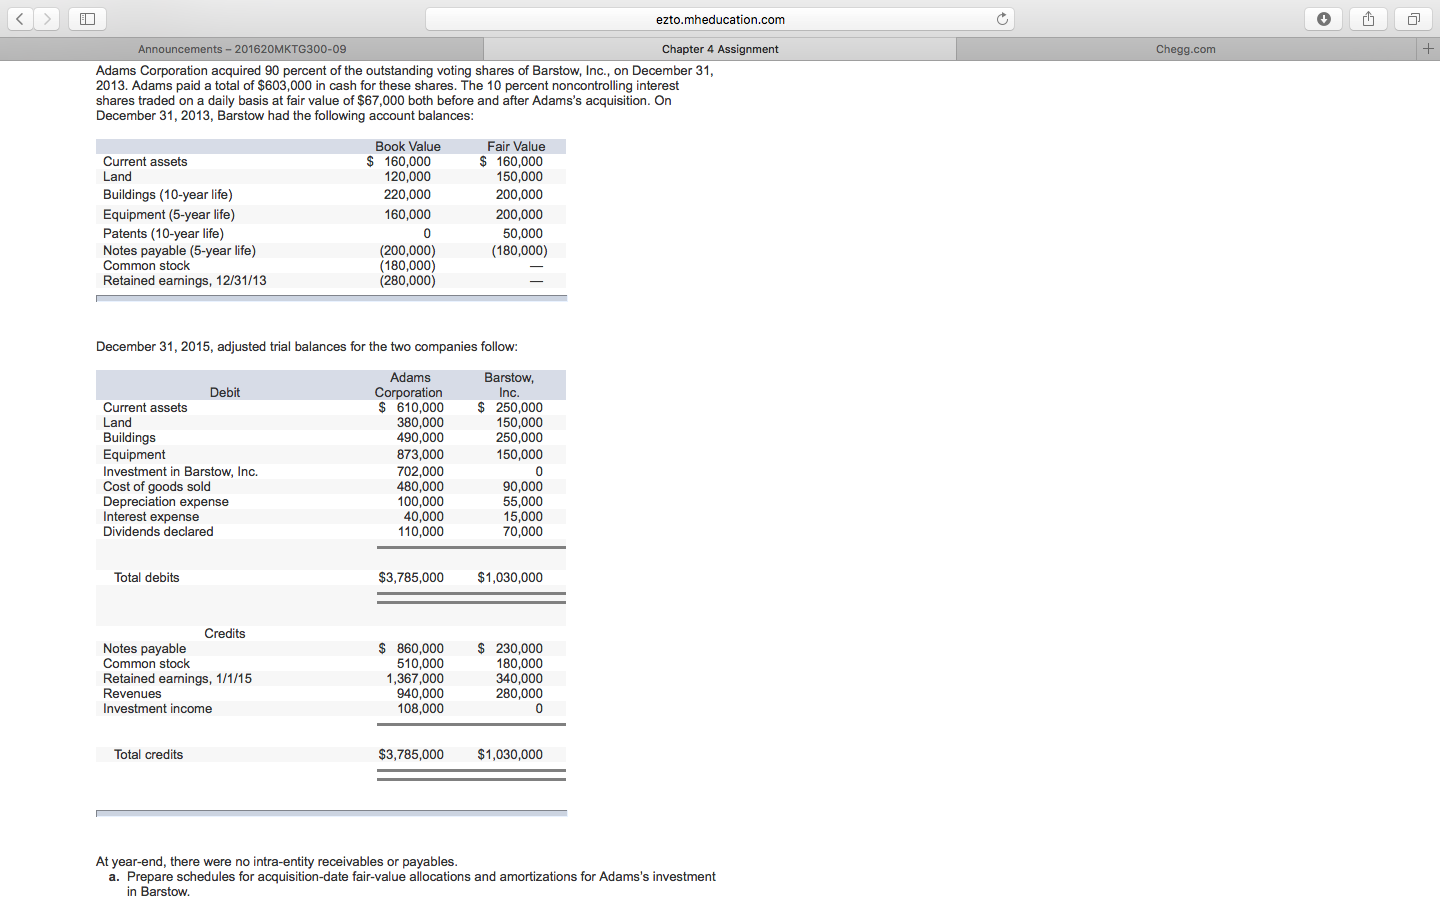Select the Chapter 4 Assignment tab

(718, 47)
